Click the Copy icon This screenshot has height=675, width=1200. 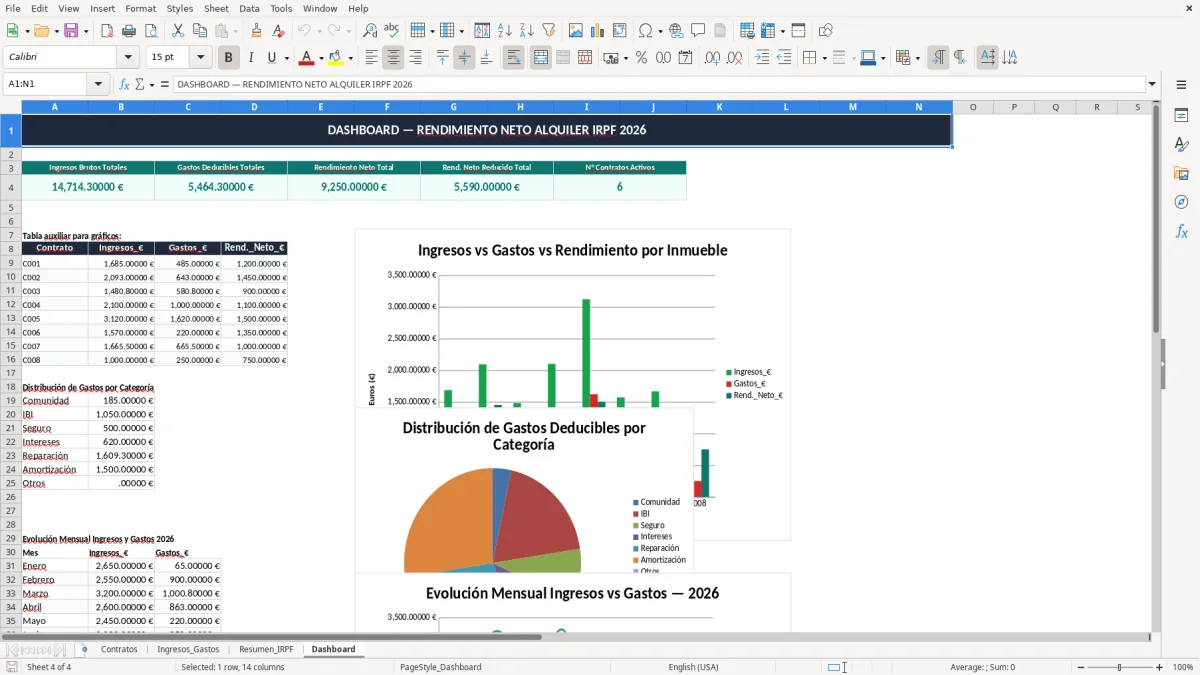pyautogui.click(x=200, y=31)
